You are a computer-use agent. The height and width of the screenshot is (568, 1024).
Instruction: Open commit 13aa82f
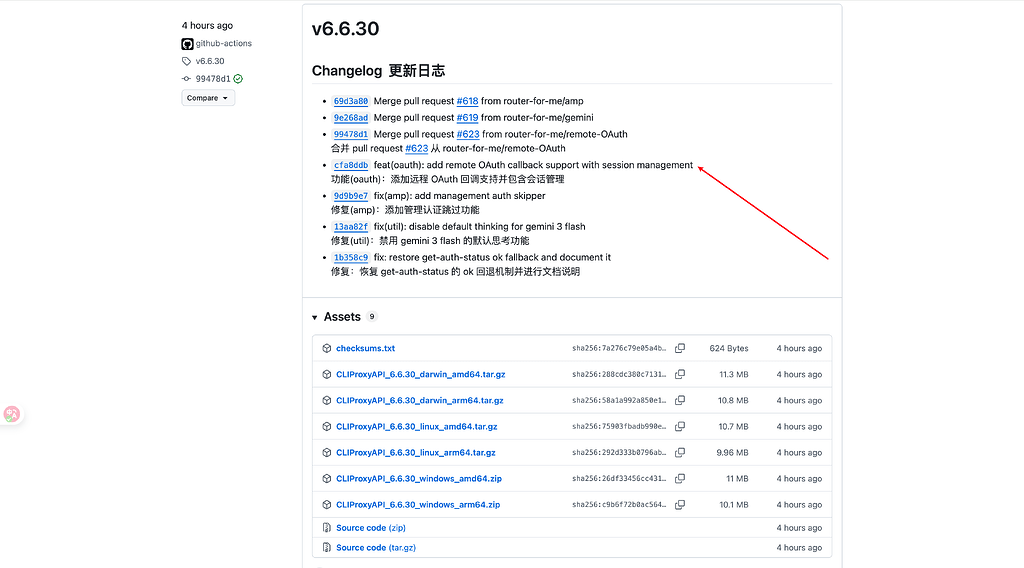351,227
